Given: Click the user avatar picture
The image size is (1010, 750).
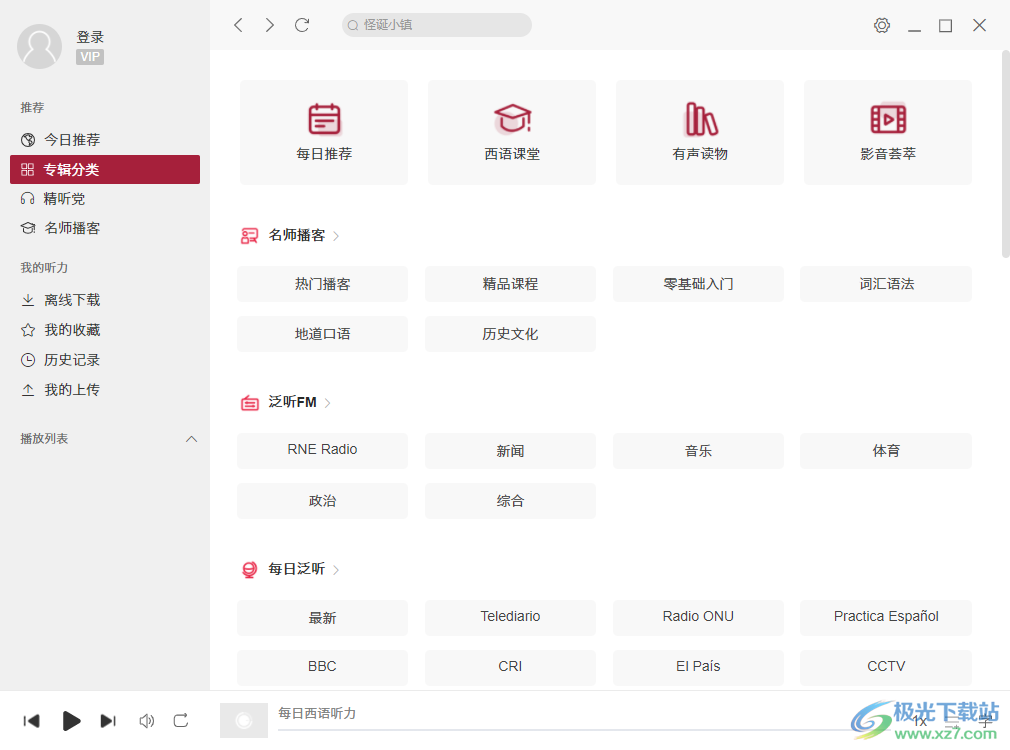Looking at the screenshot, I should pyautogui.click(x=39, y=46).
